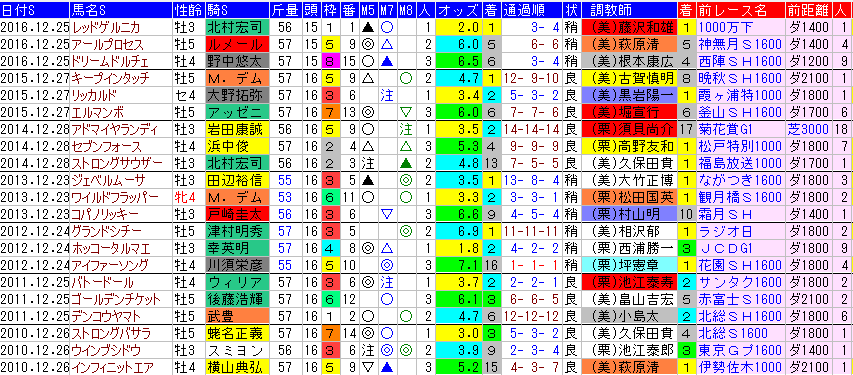
Task: Click jockey cell 野中悠太
Action: [x=238, y=62]
